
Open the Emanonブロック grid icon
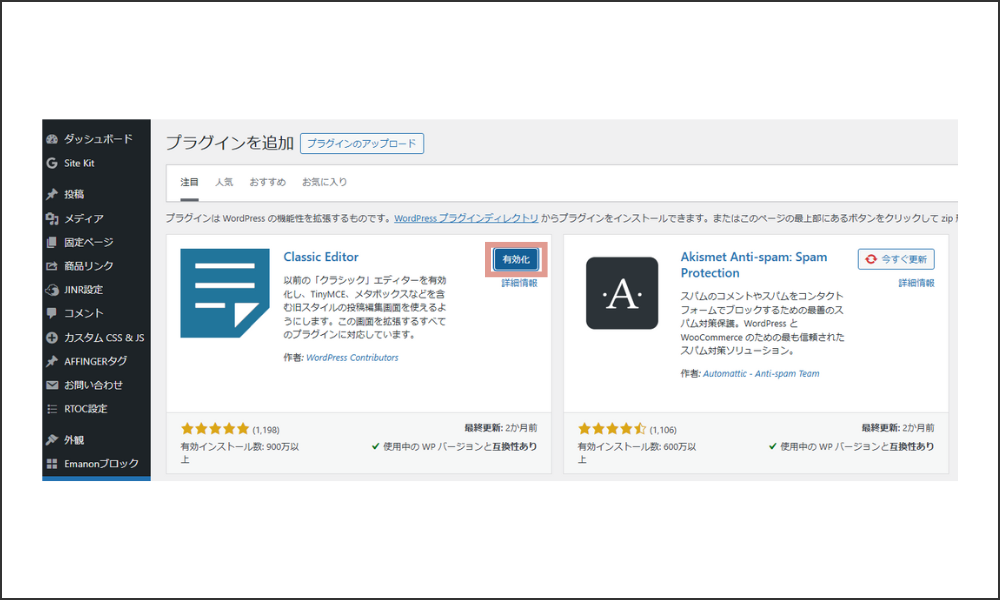[52, 464]
